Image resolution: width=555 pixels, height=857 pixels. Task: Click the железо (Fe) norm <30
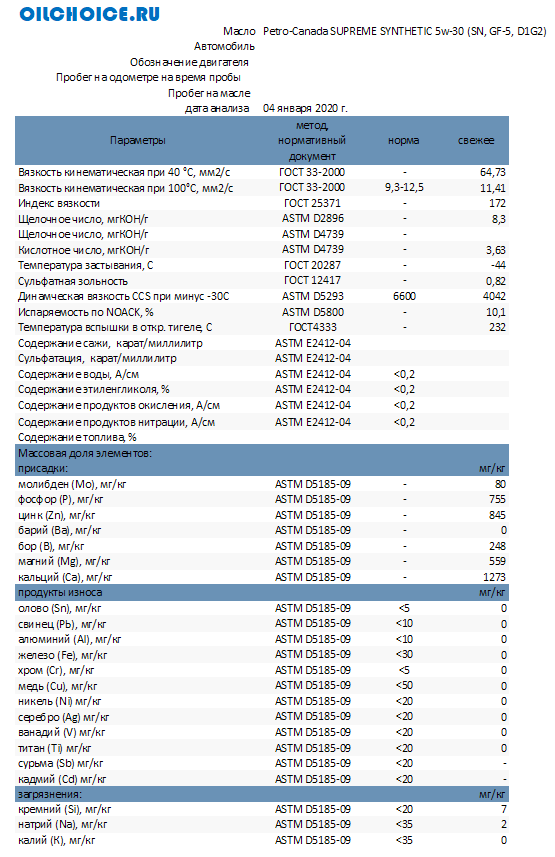404,654
